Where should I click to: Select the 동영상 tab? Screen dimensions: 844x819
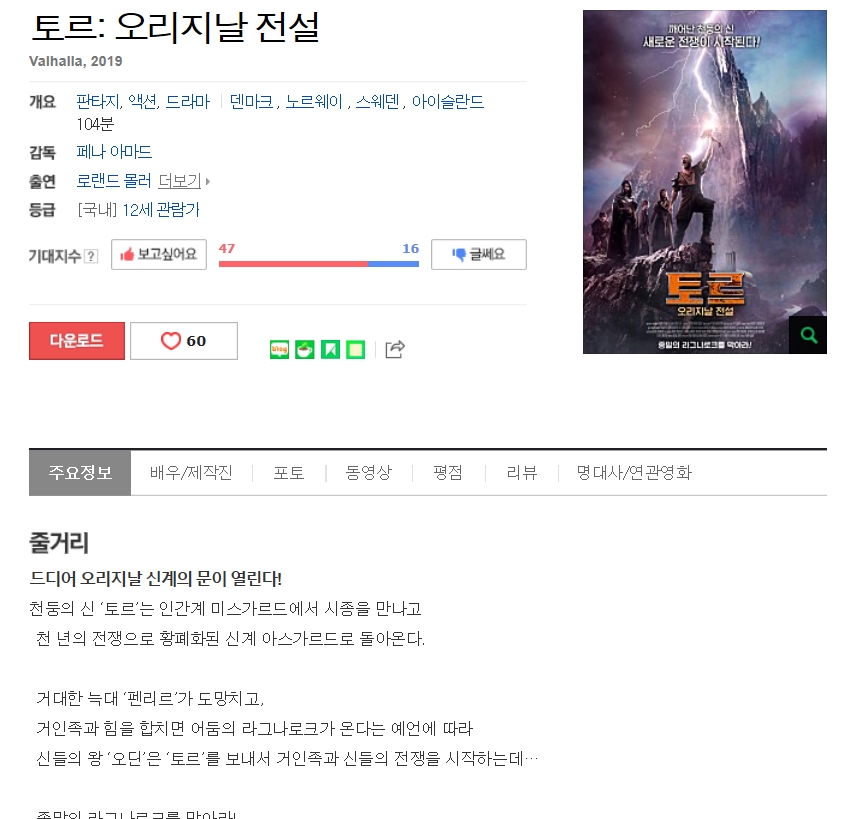click(x=369, y=472)
